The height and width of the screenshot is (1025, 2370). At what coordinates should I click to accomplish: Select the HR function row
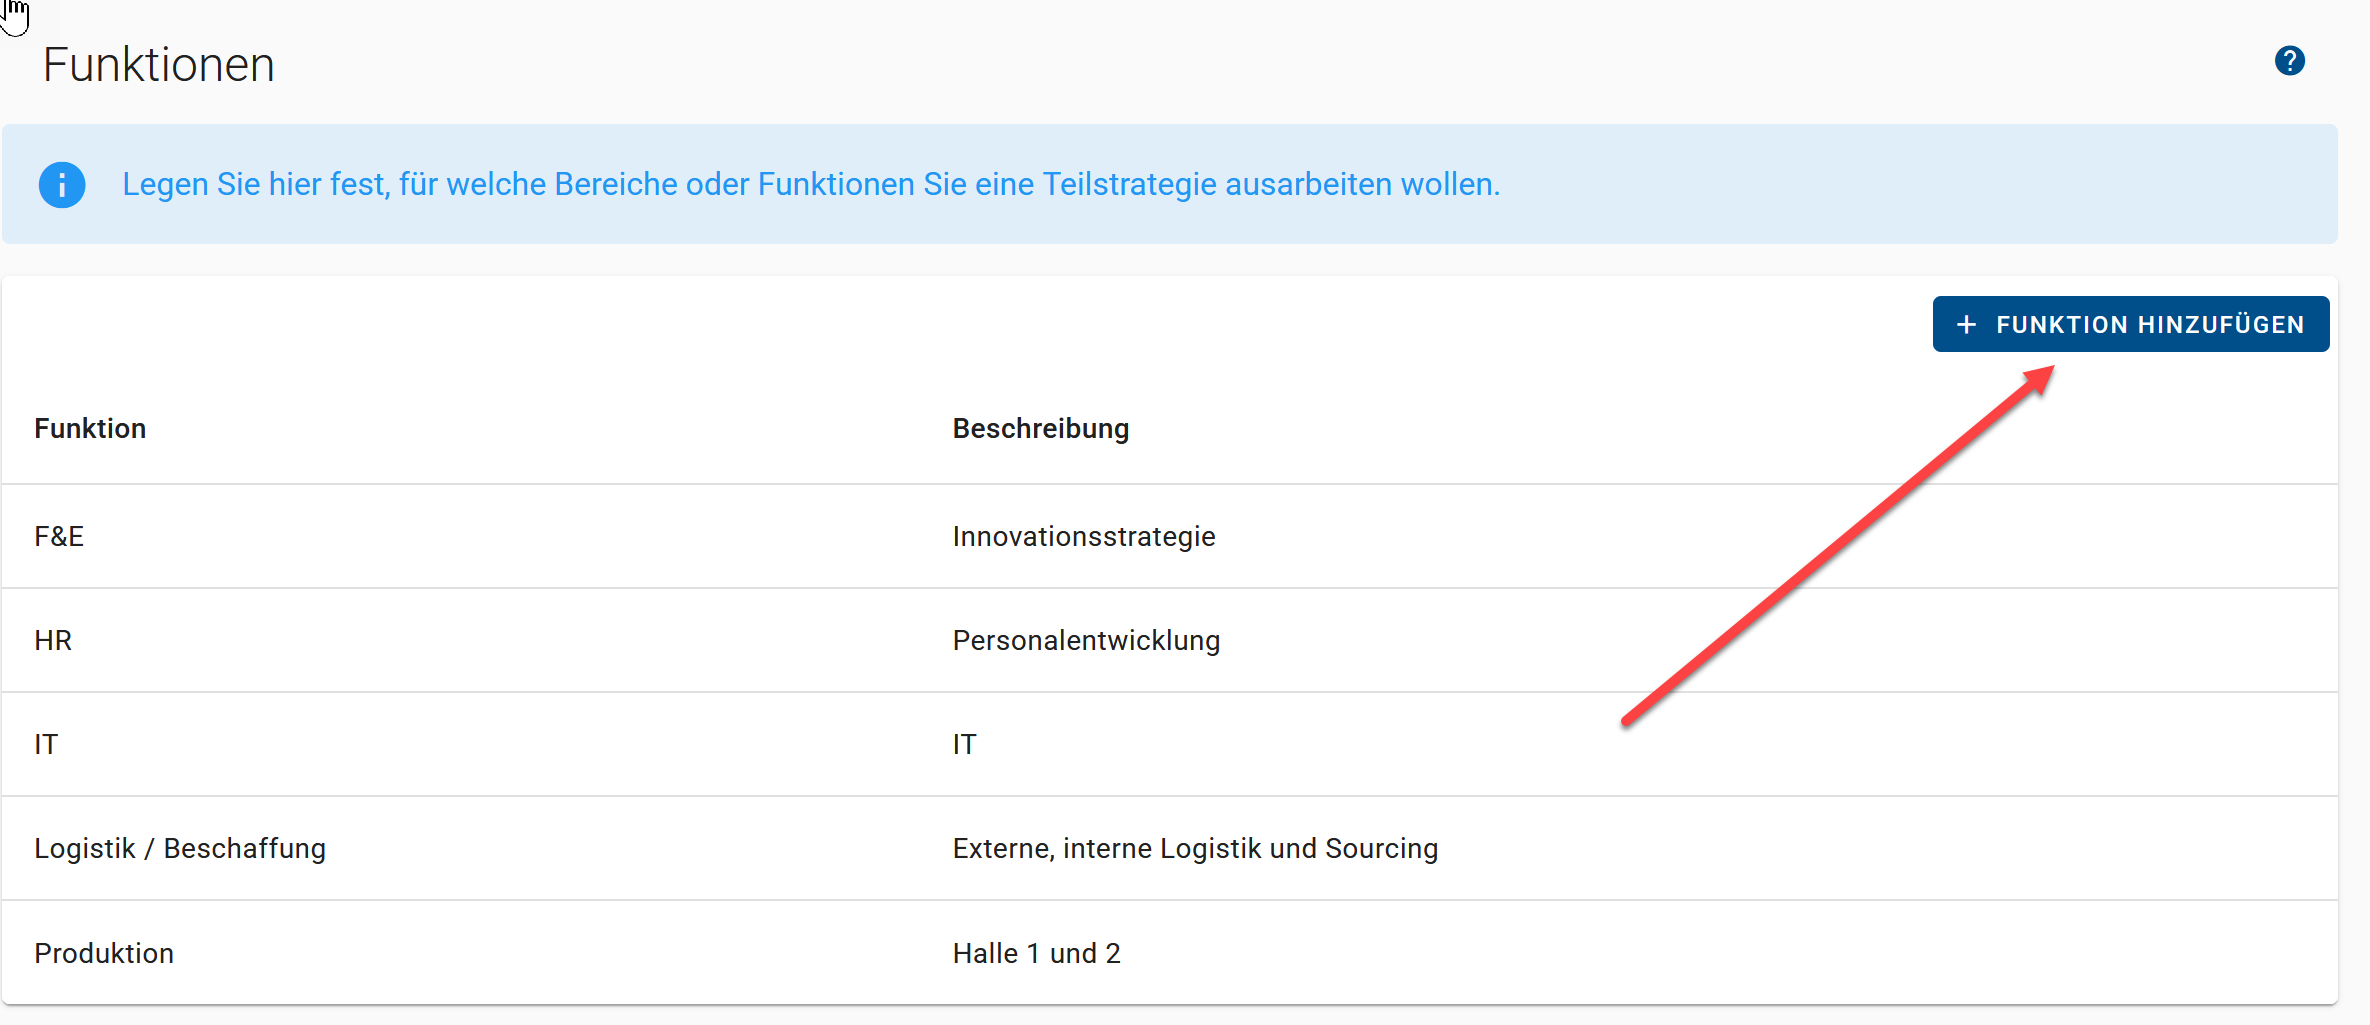pyautogui.click(x=53, y=641)
